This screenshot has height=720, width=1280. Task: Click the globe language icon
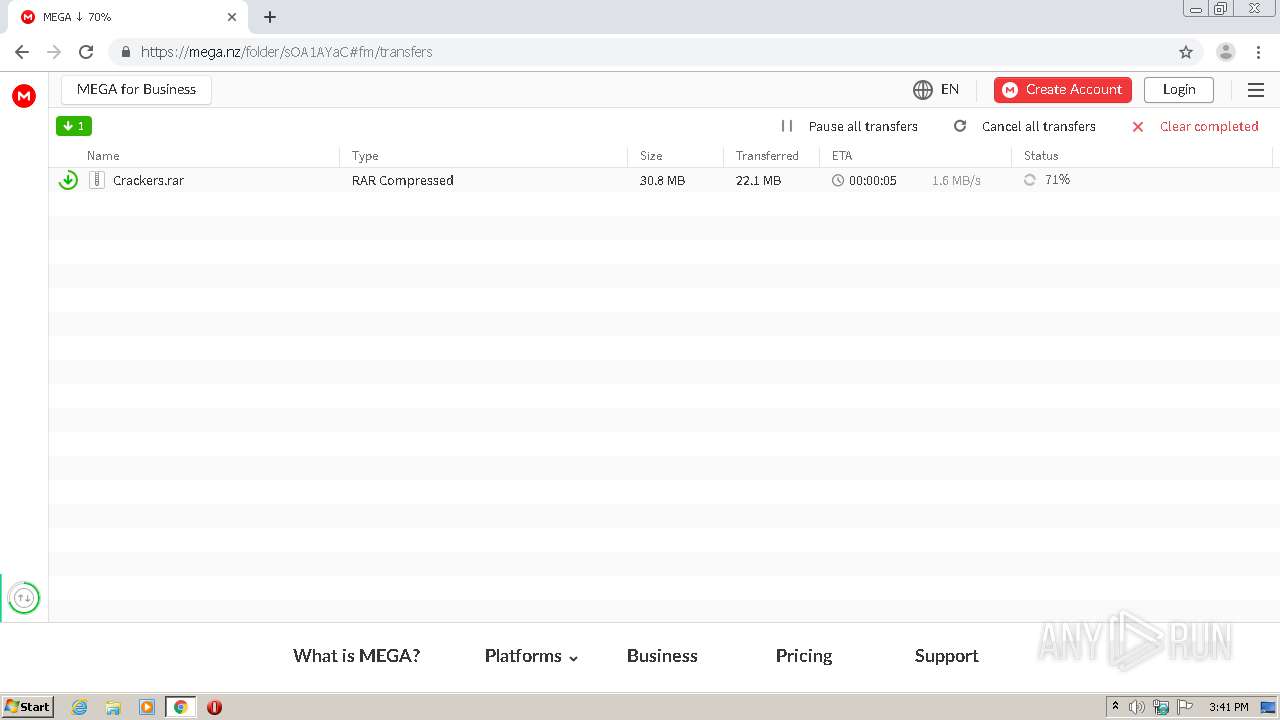pyautogui.click(x=923, y=90)
